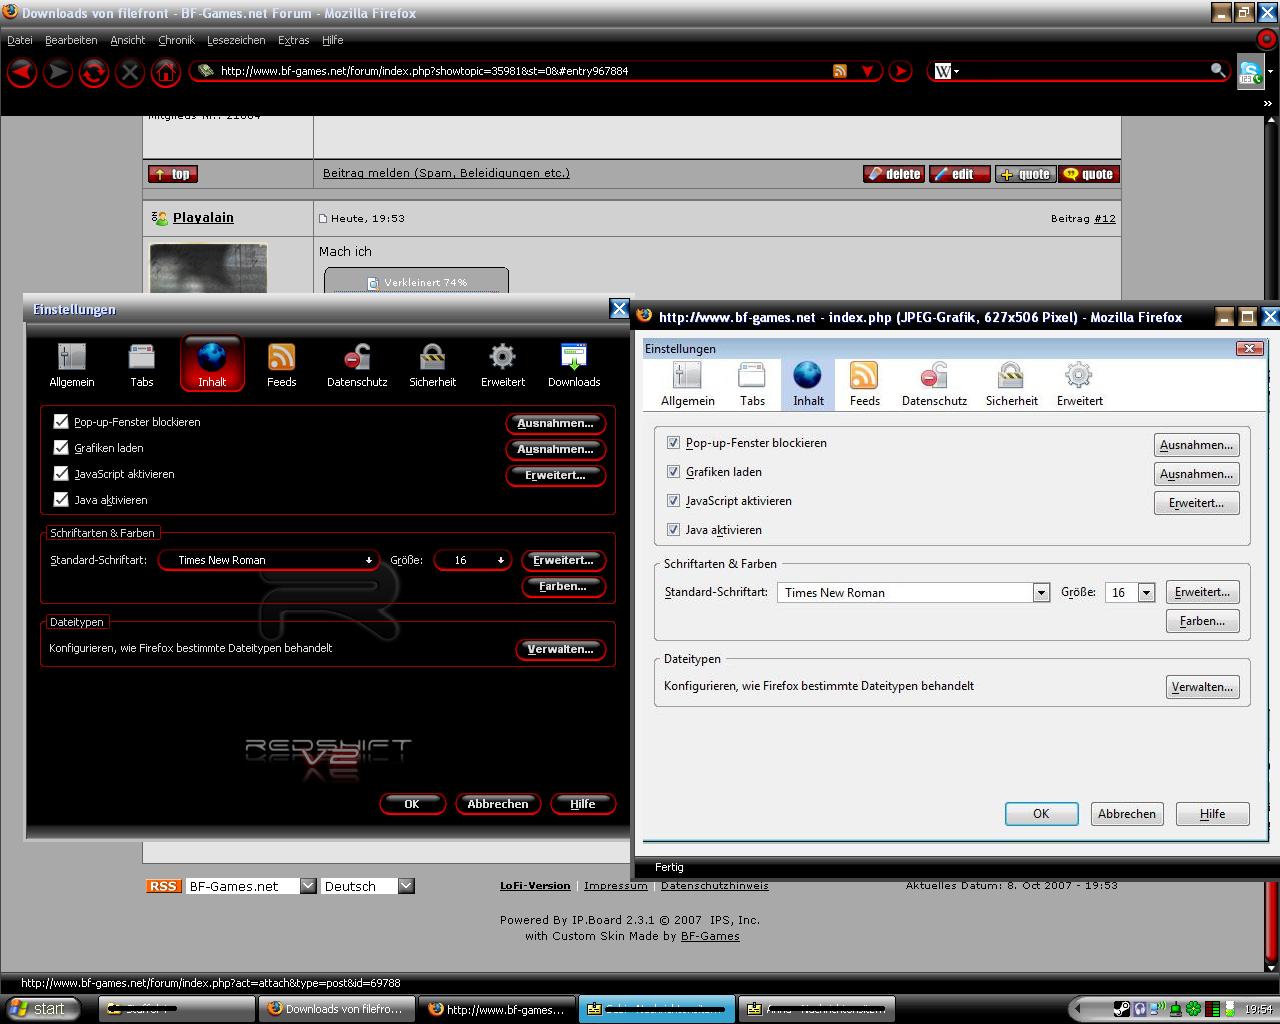Uncheck Pop-up-Fenster blockieren in dark dialog
The height and width of the screenshot is (1024, 1280).
(61, 422)
